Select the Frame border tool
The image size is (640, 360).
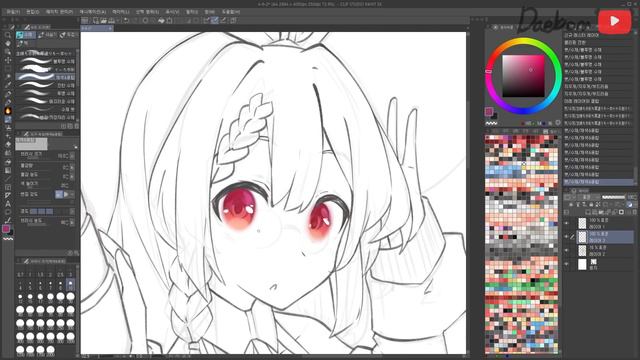point(8,187)
